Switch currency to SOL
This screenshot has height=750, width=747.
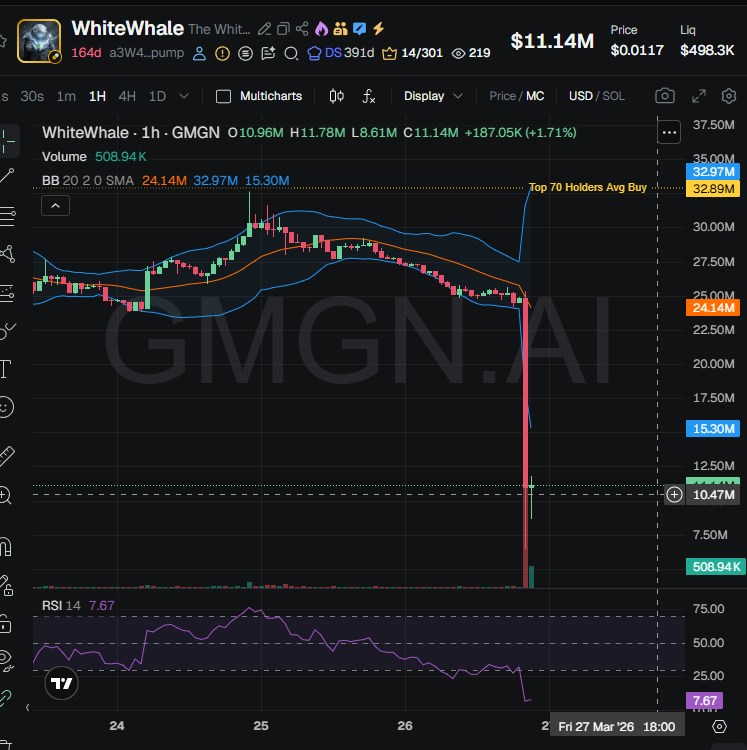tap(614, 96)
